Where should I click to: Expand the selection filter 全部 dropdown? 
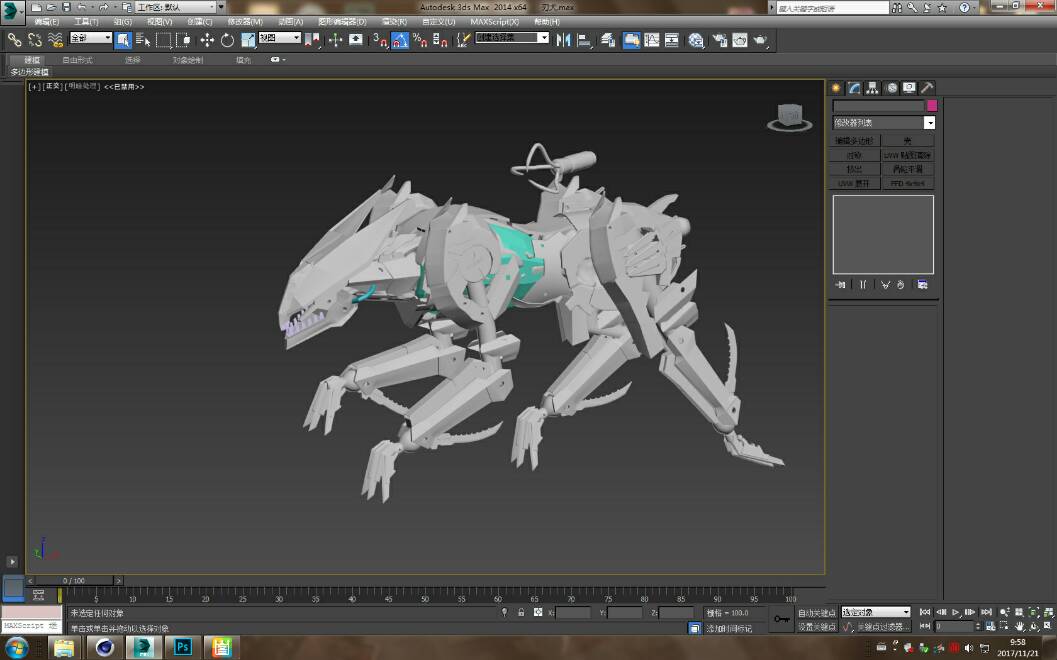(x=90, y=38)
